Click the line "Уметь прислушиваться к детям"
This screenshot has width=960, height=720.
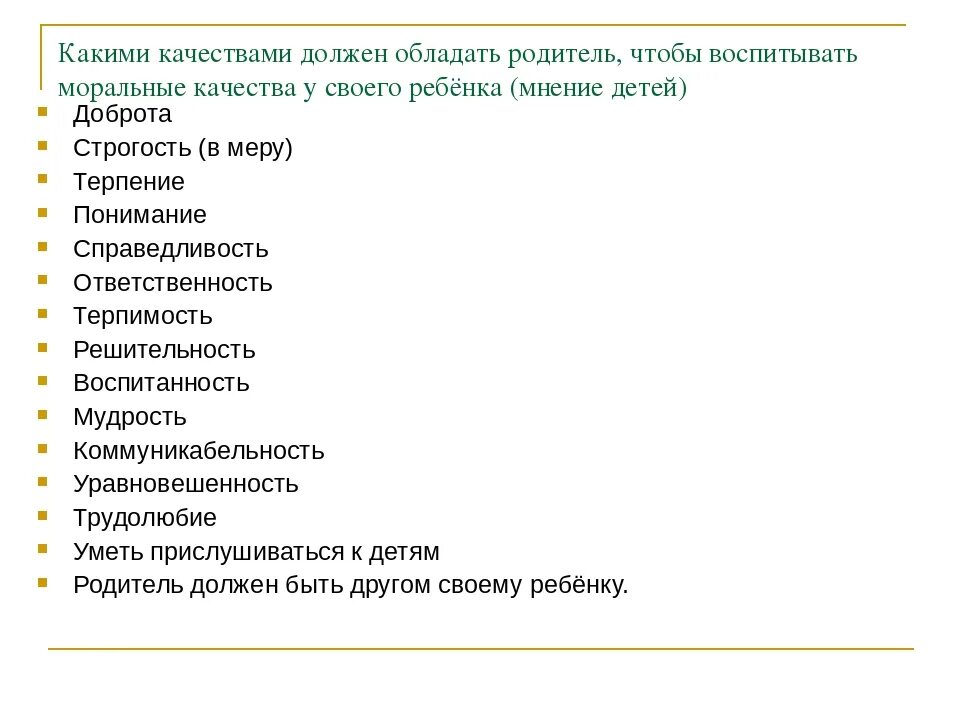coord(257,552)
